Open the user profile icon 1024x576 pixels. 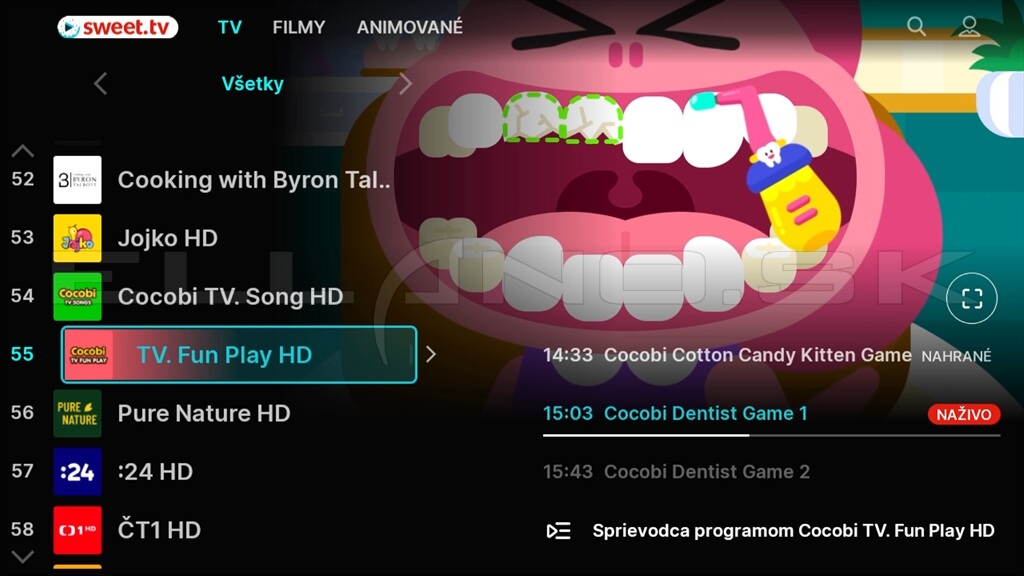[x=969, y=26]
